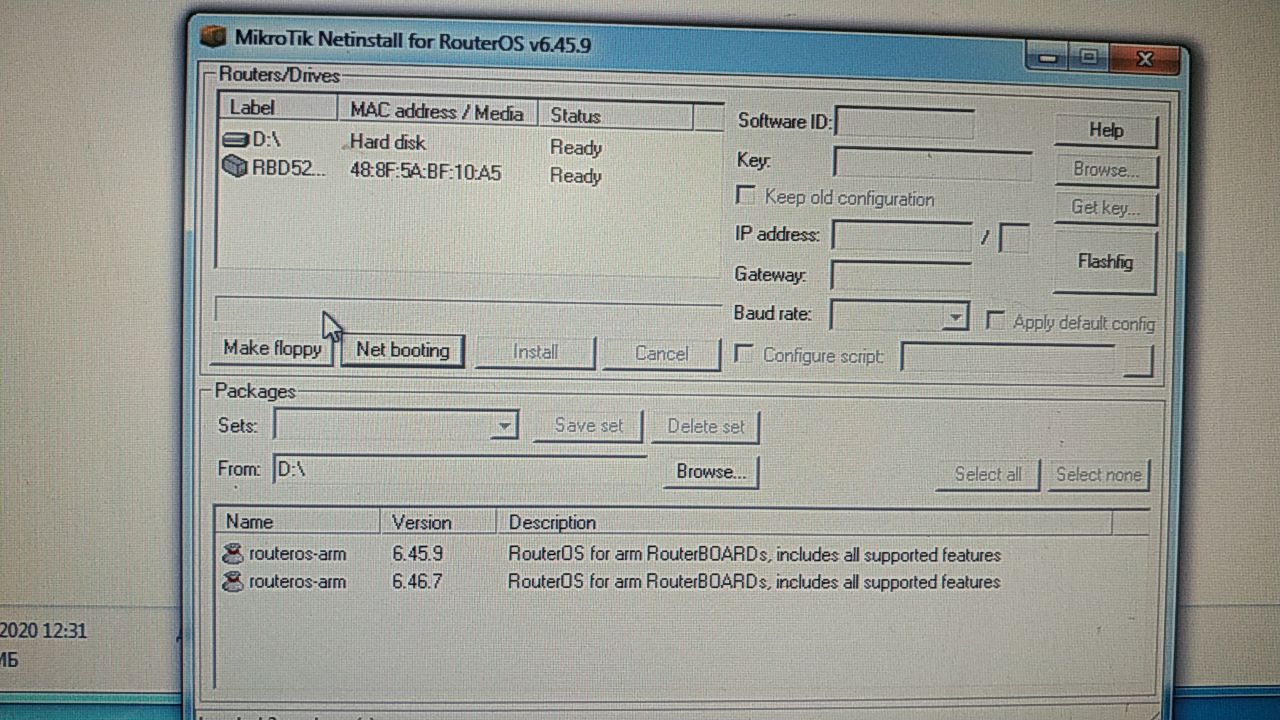
Task: Click the netmask field after the slash
Action: tap(1014, 239)
